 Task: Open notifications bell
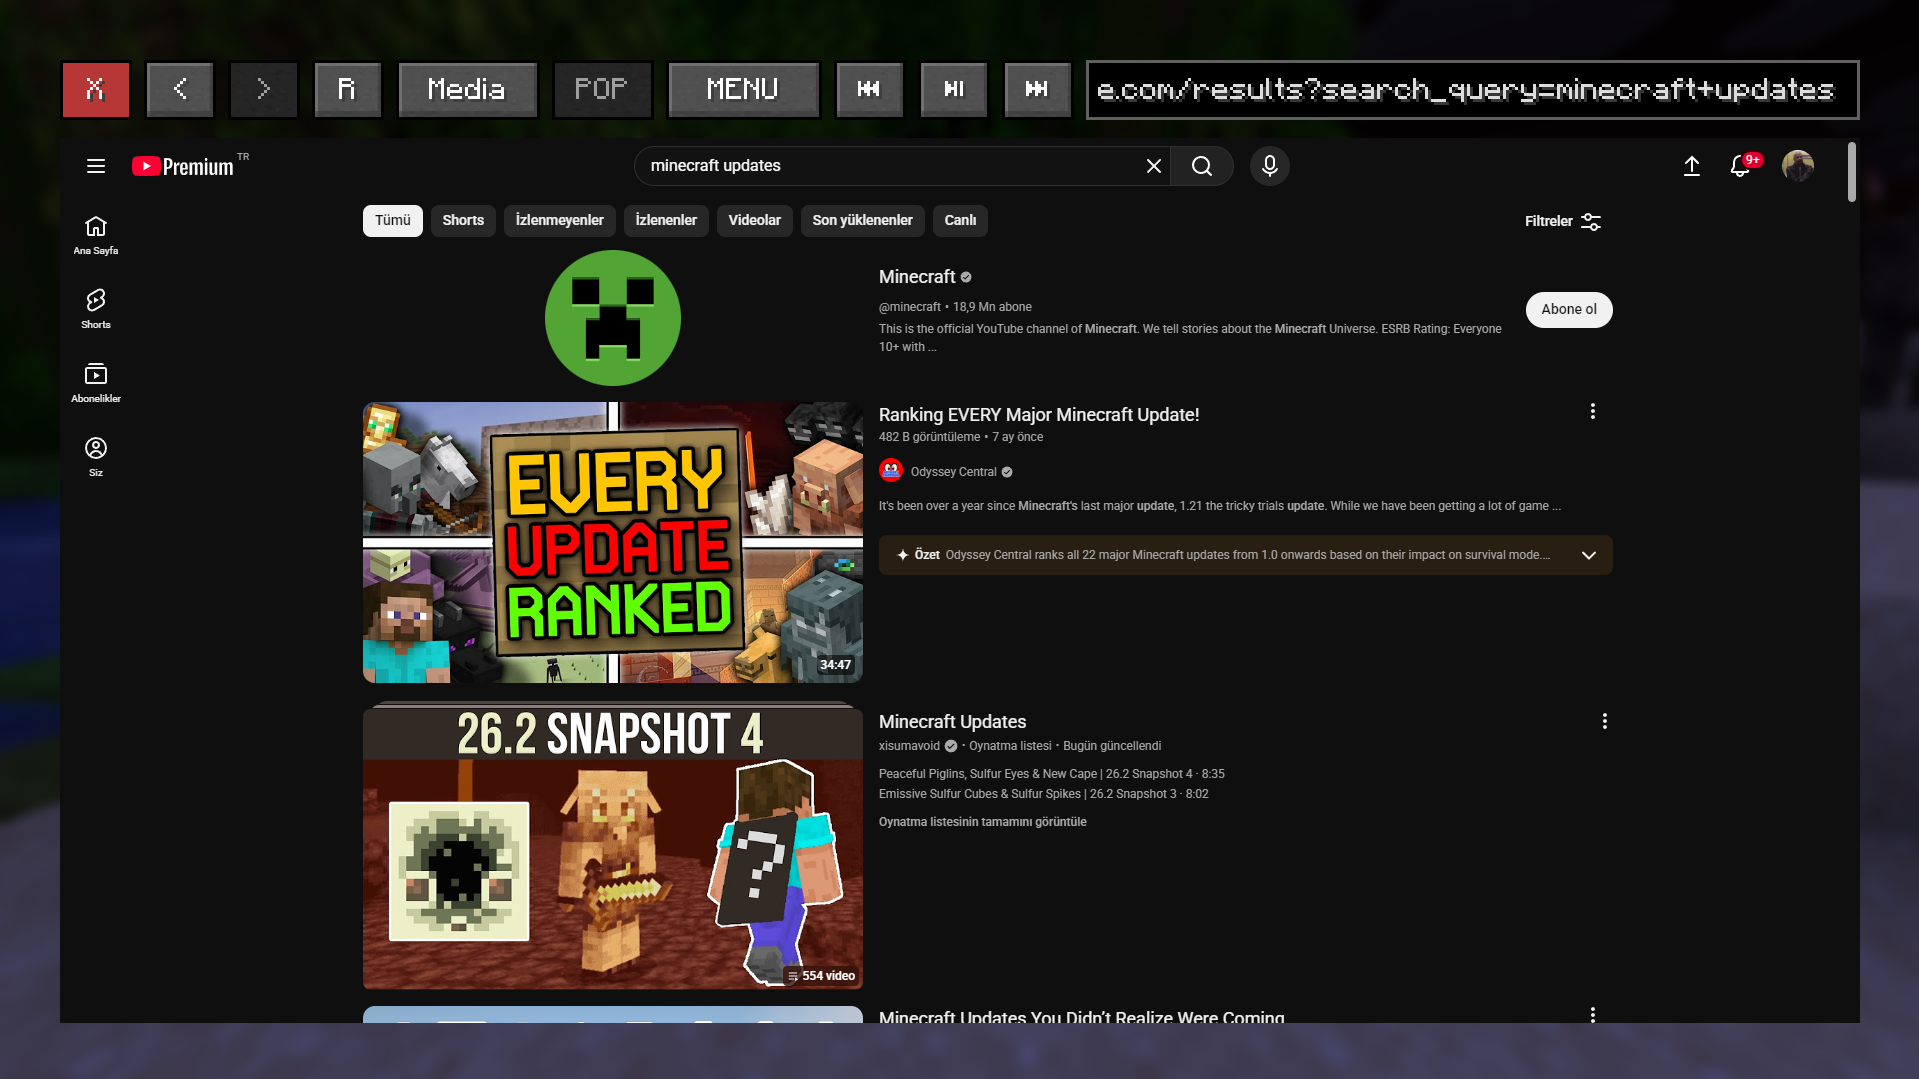pyautogui.click(x=1741, y=166)
